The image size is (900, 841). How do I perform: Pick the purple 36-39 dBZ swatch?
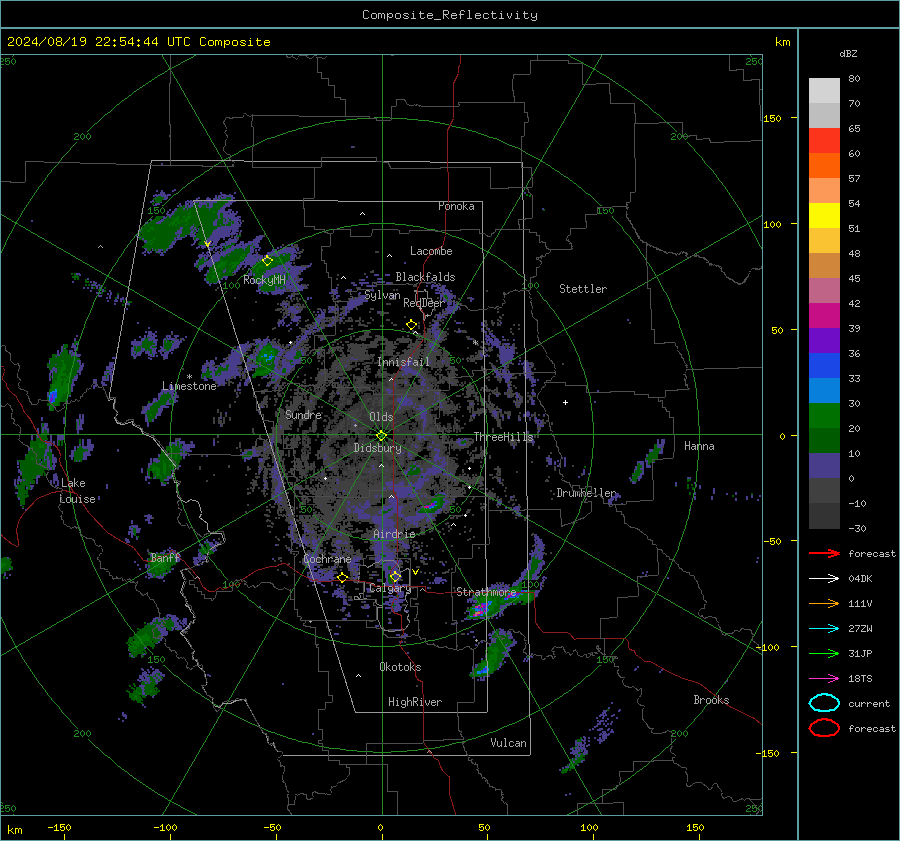[x=824, y=341]
